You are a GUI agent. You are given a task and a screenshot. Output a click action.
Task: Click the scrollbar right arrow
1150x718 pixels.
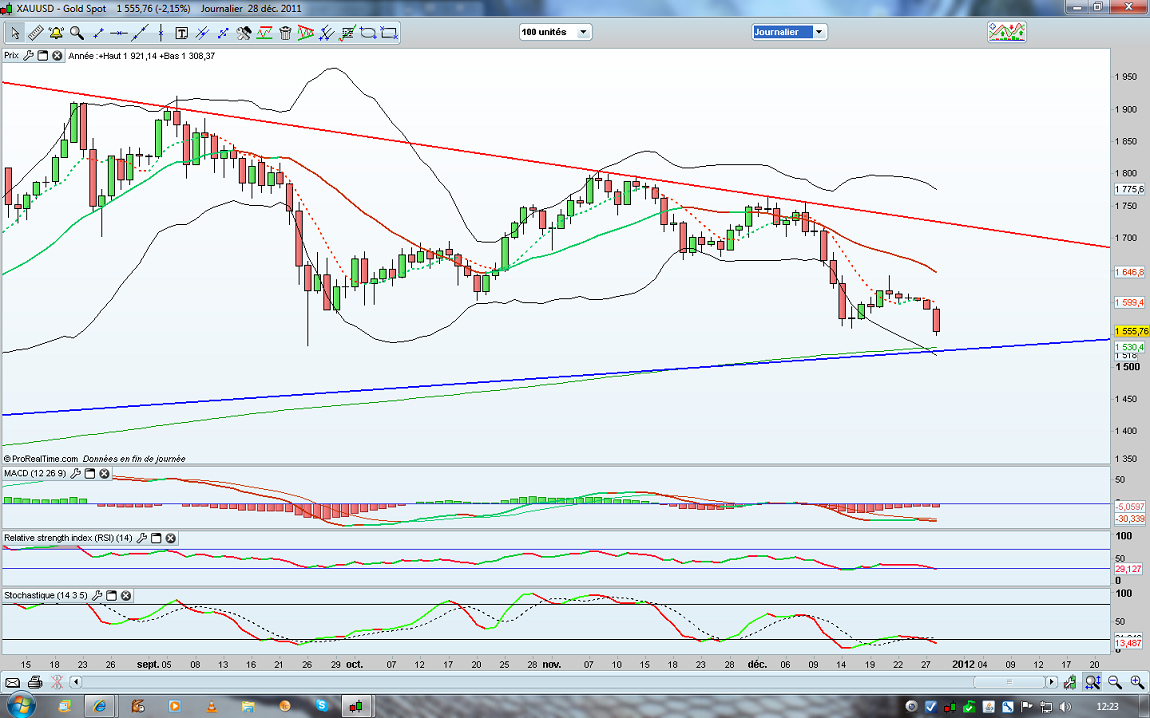(1051, 683)
